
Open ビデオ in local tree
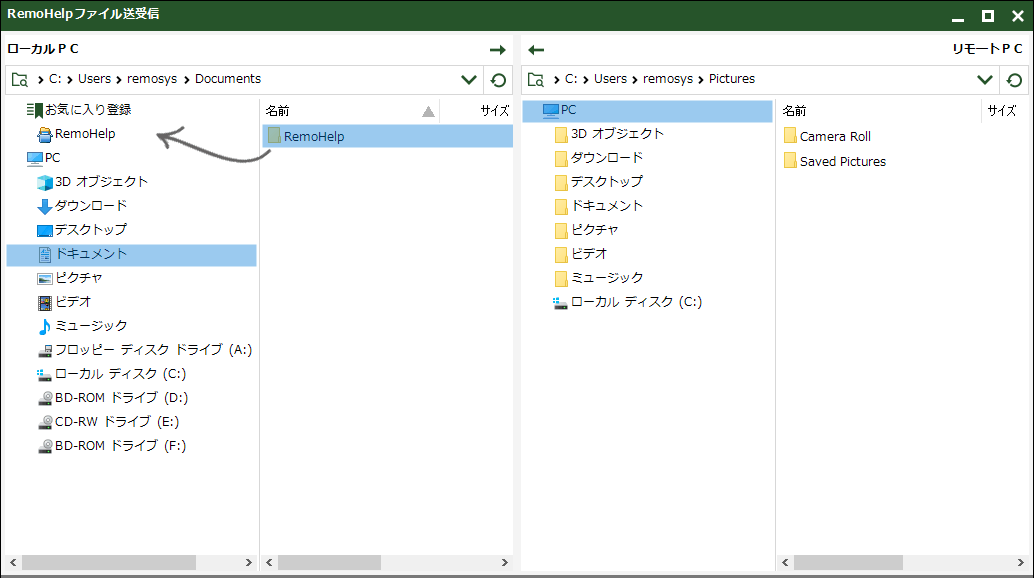click(x=65, y=302)
